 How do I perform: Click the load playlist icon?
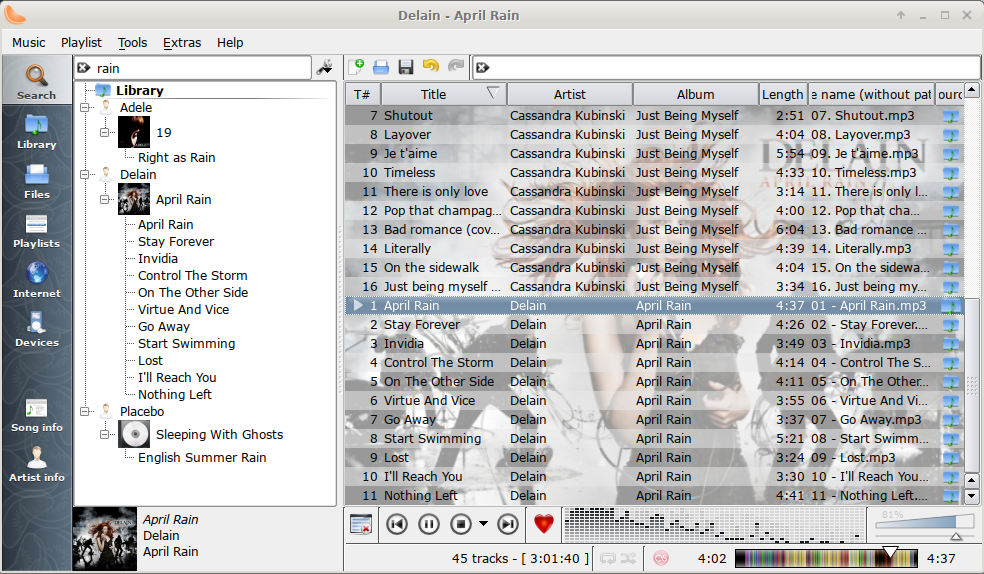(x=381, y=66)
